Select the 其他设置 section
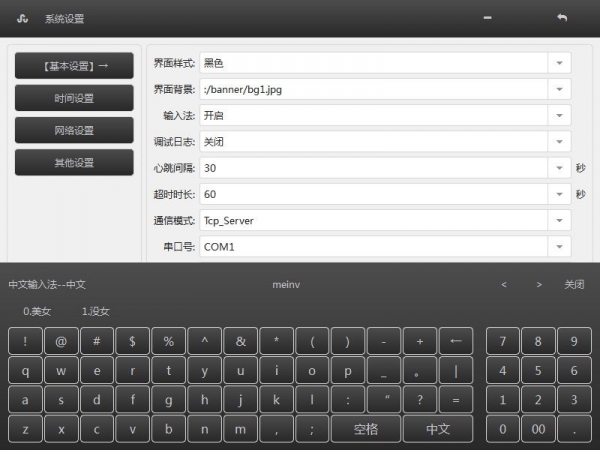The width and height of the screenshot is (600, 450). click(74, 162)
